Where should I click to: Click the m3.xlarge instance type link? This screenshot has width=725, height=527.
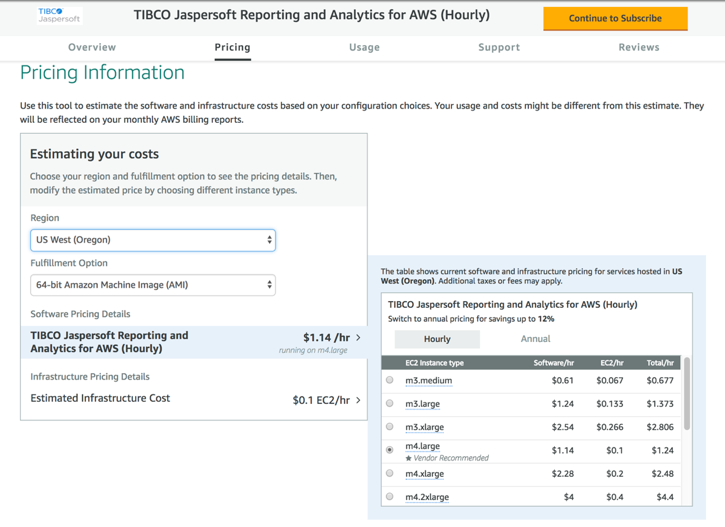424,427
